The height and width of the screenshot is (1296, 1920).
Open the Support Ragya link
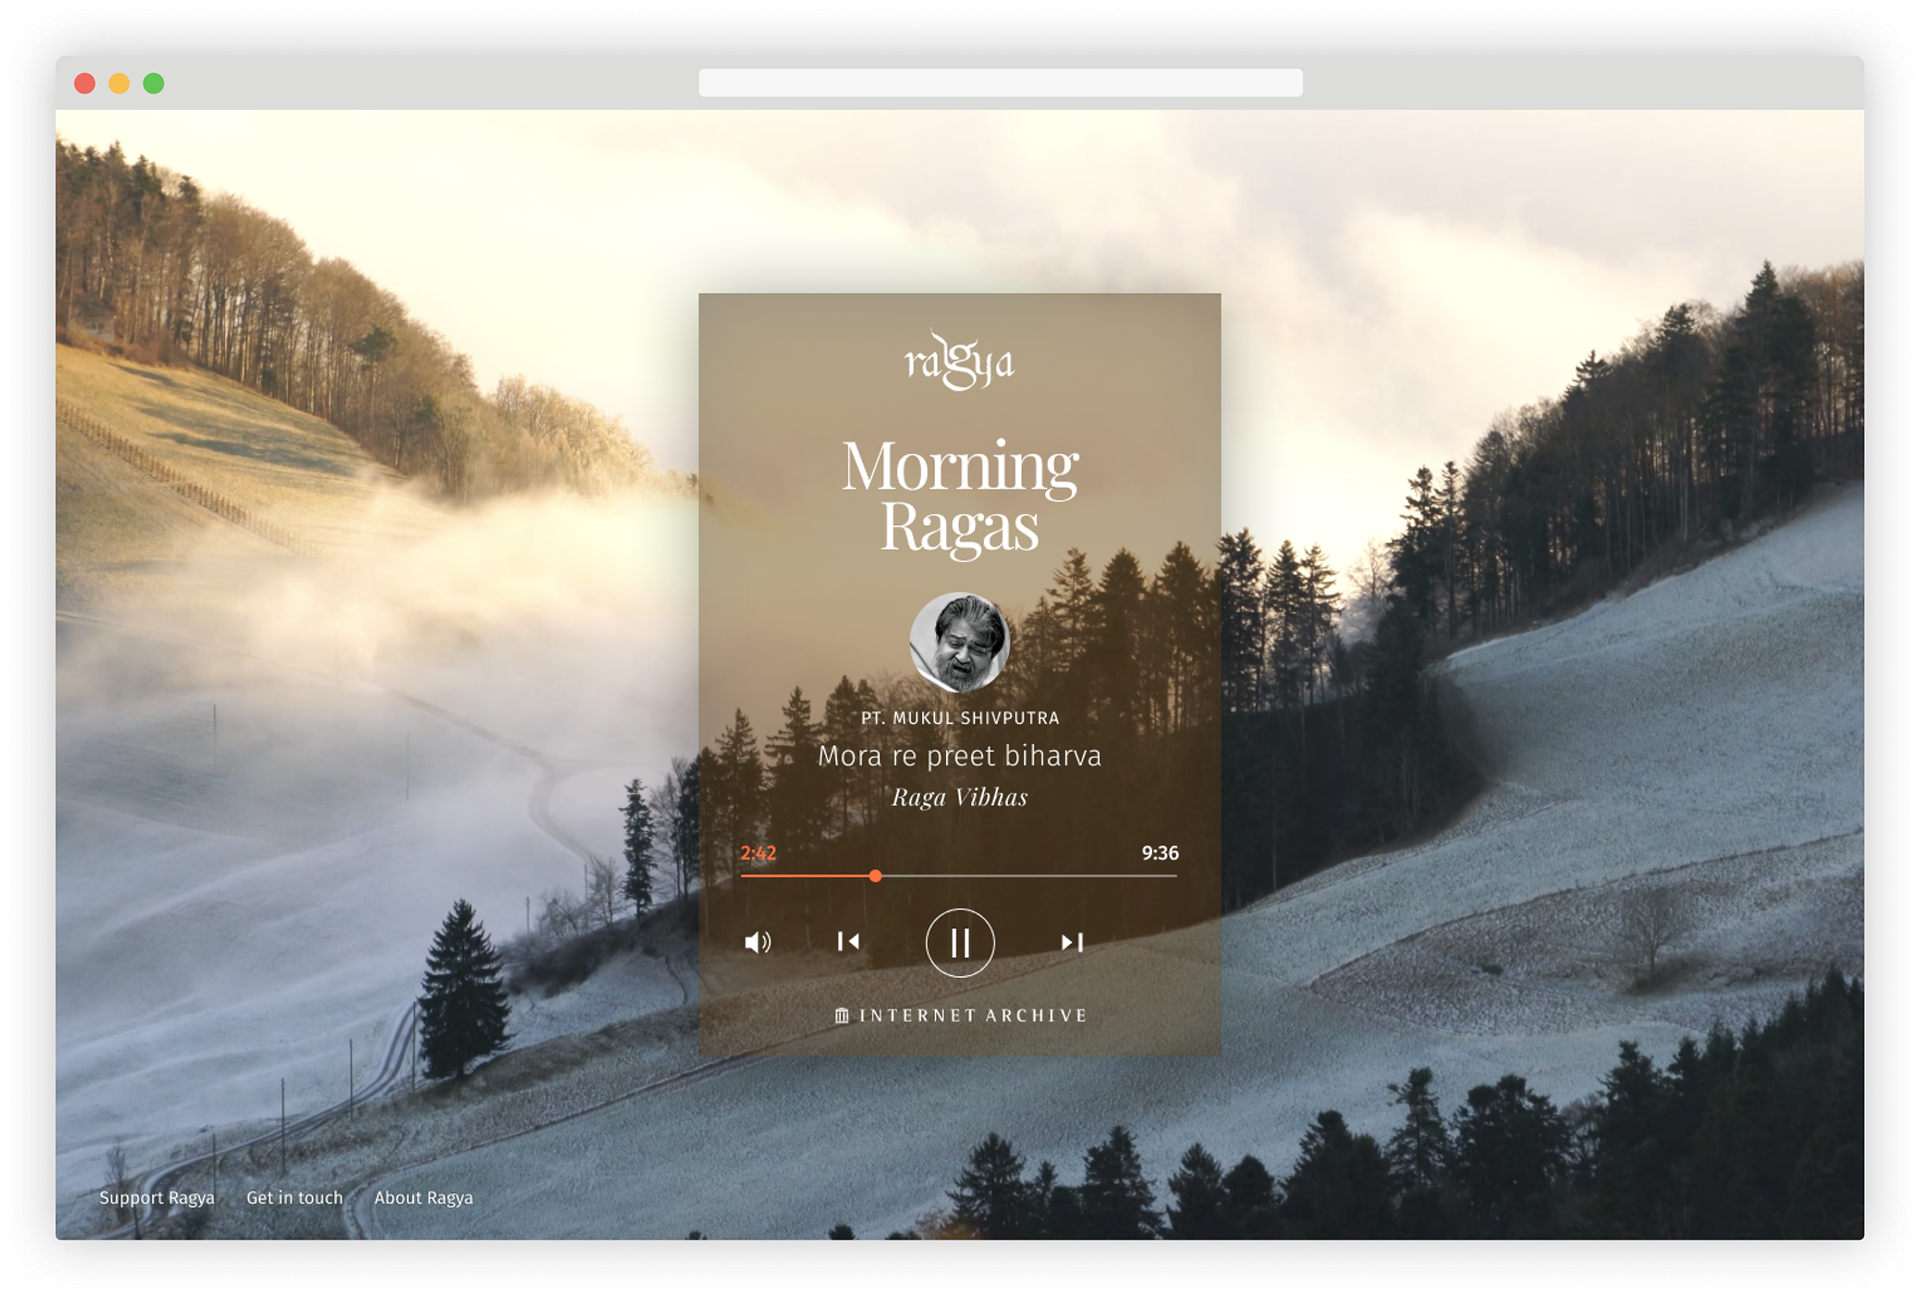tap(157, 1198)
